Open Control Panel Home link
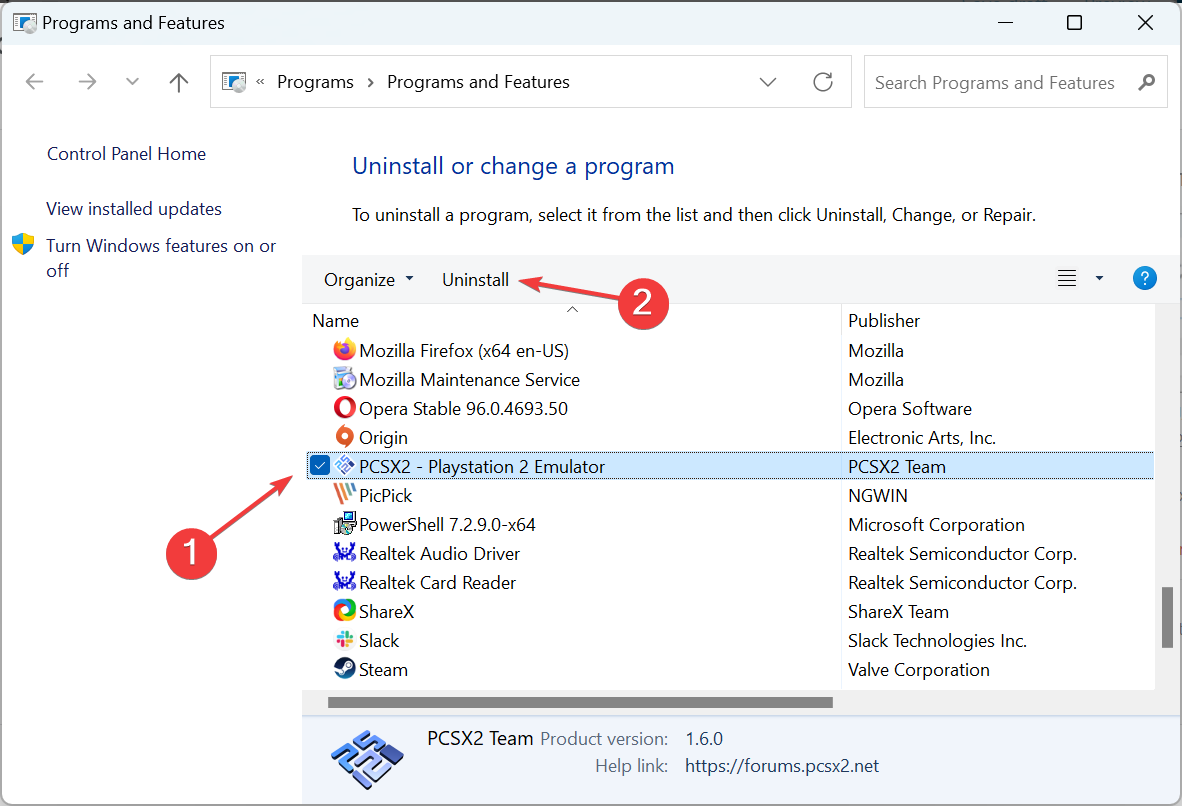This screenshot has width=1182, height=806. click(127, 154)
